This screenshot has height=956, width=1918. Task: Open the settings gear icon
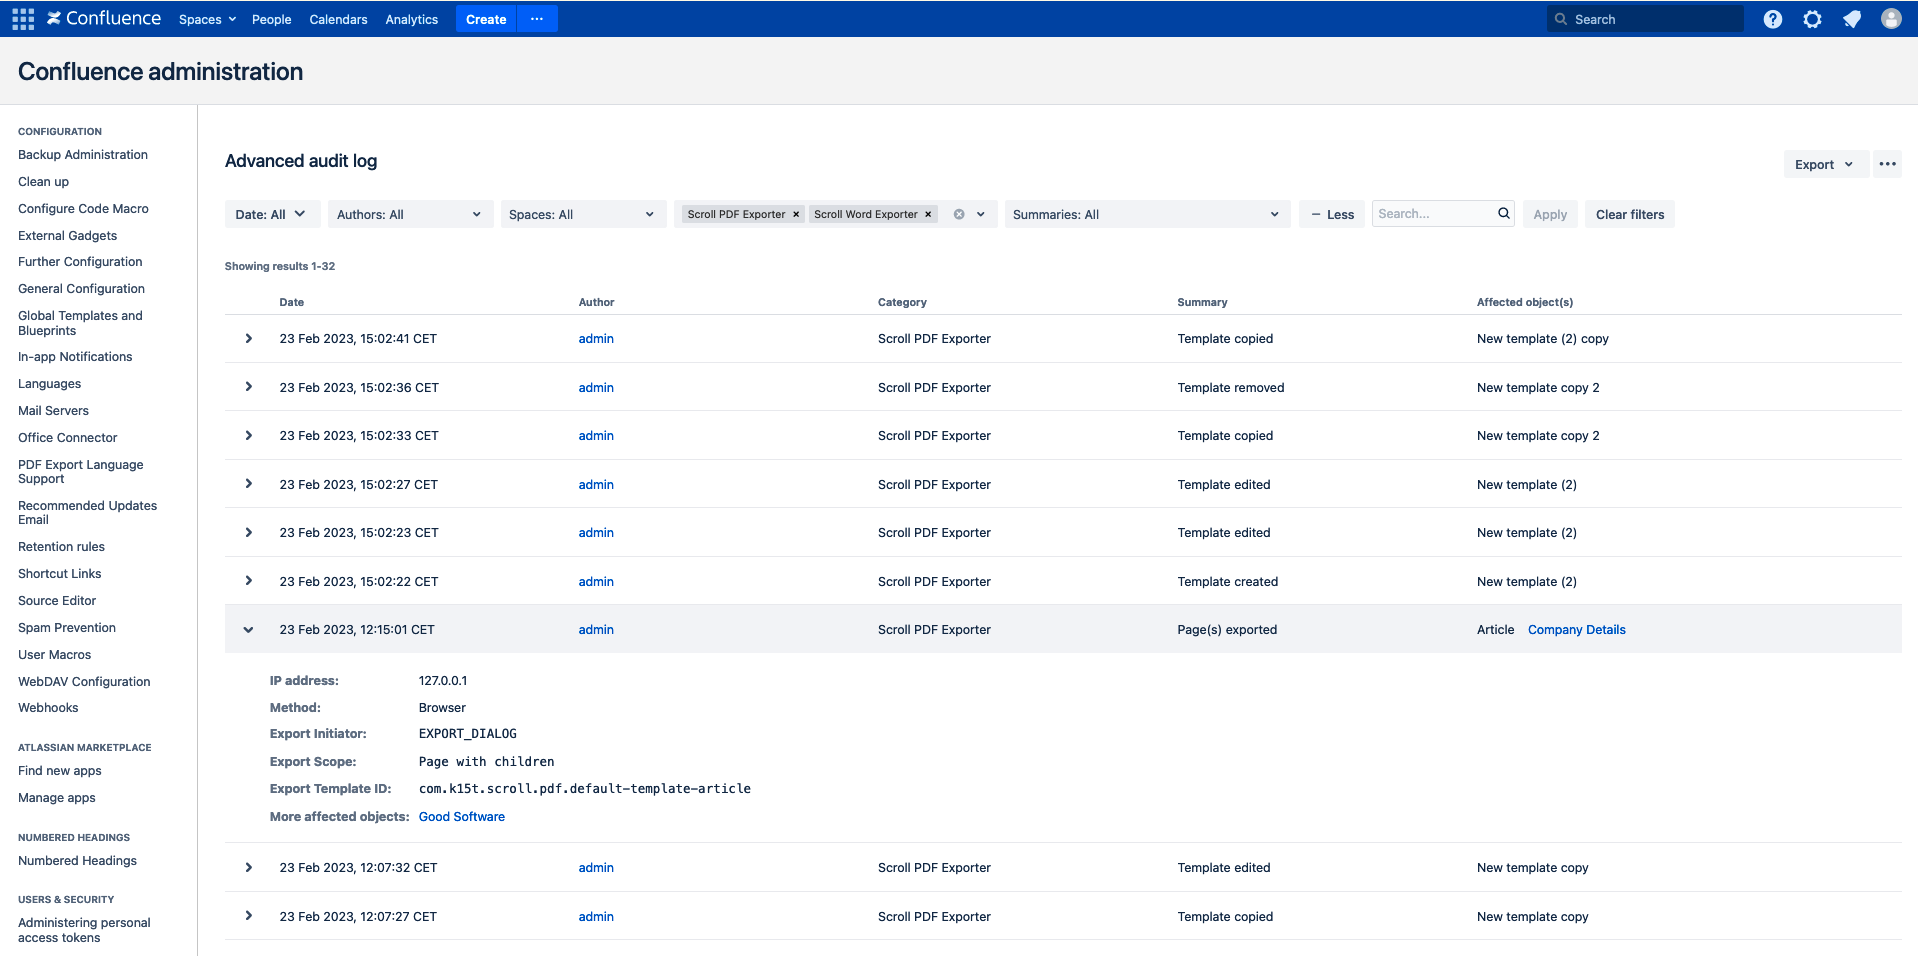(x=1812, y=19)
